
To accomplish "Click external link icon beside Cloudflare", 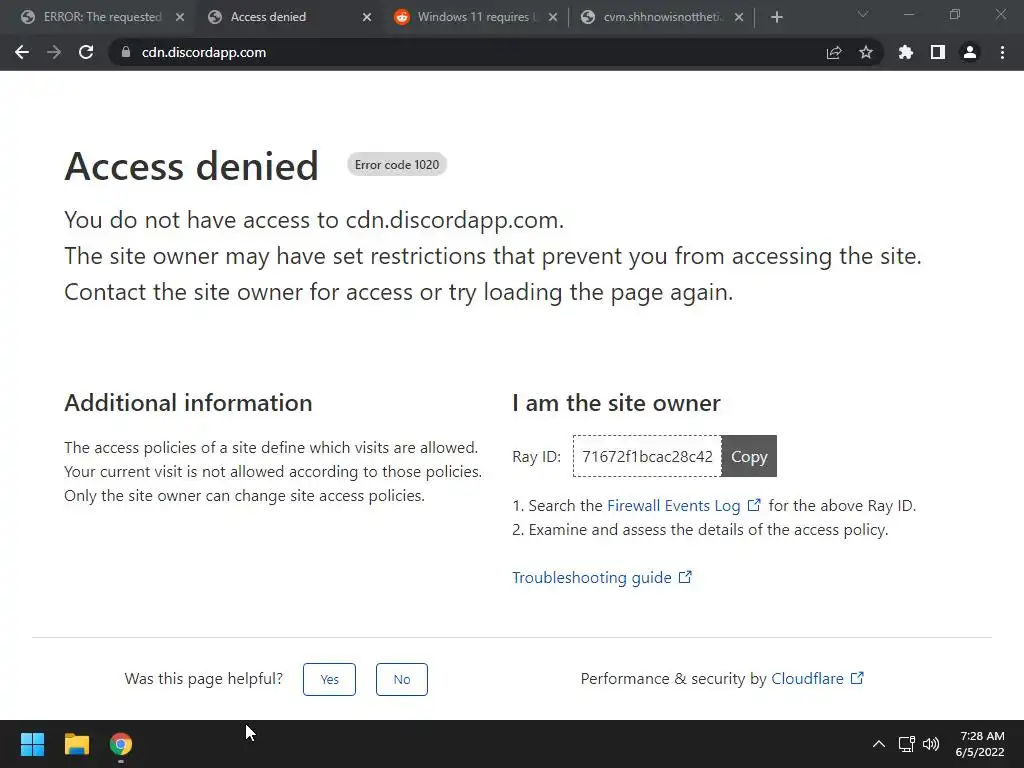I will click(x=857, y=678).
